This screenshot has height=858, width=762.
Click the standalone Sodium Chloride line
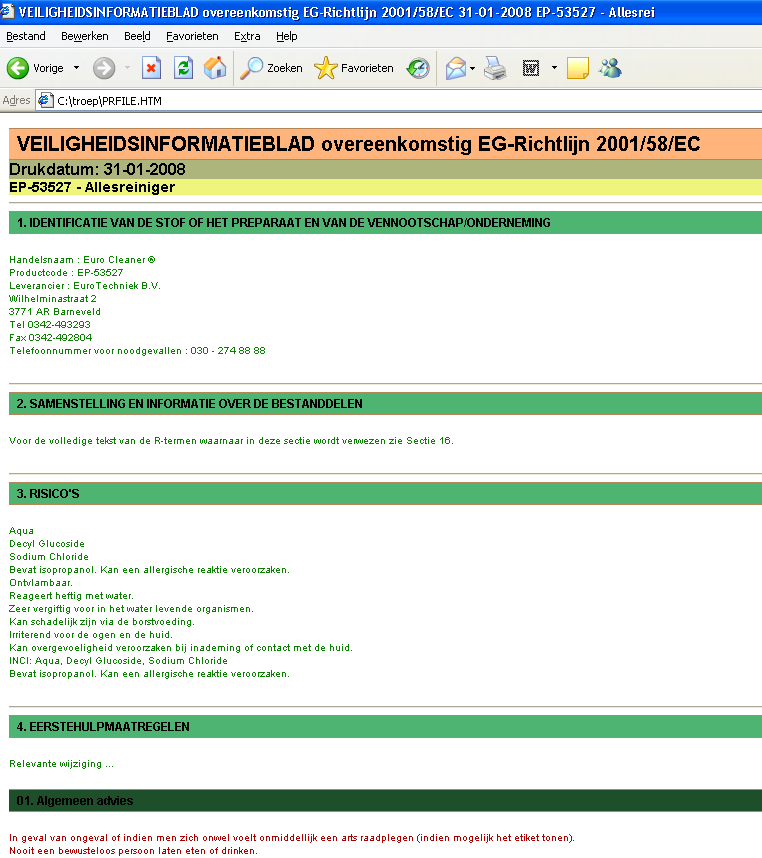pos(49,557)
